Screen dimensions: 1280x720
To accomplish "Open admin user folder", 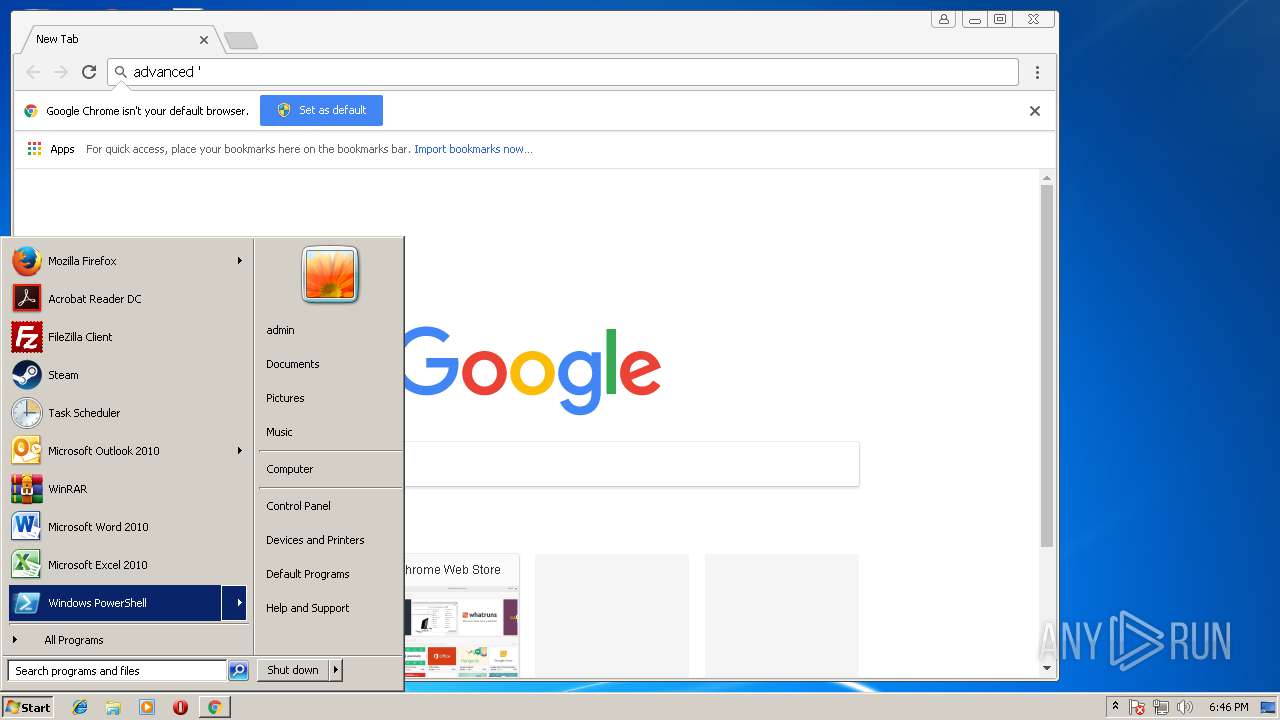I will (x=280, y=330).
